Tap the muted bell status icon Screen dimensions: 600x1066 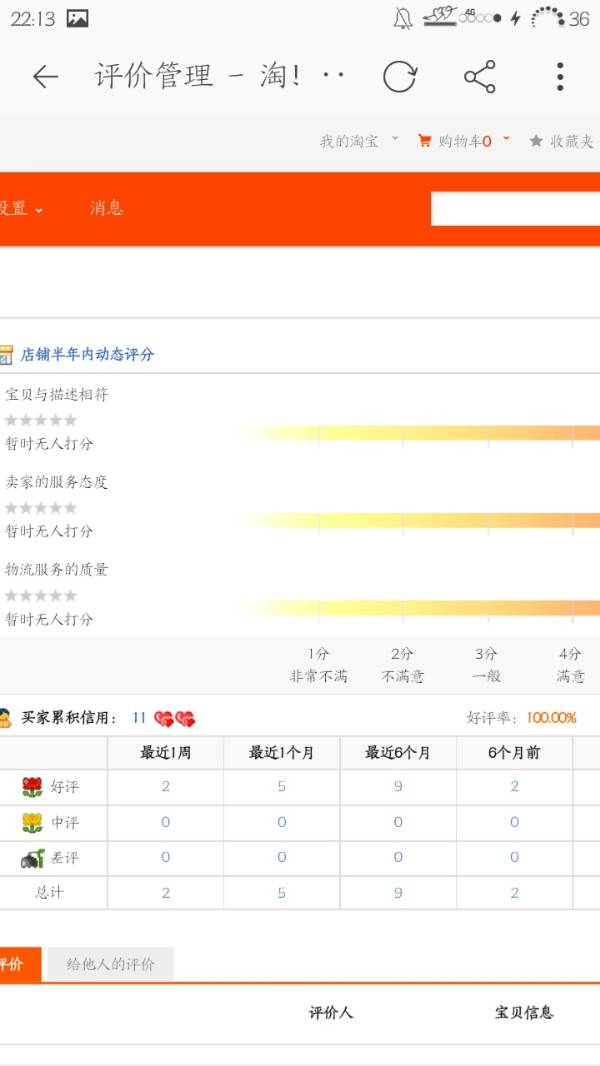(x=402, y=18)
